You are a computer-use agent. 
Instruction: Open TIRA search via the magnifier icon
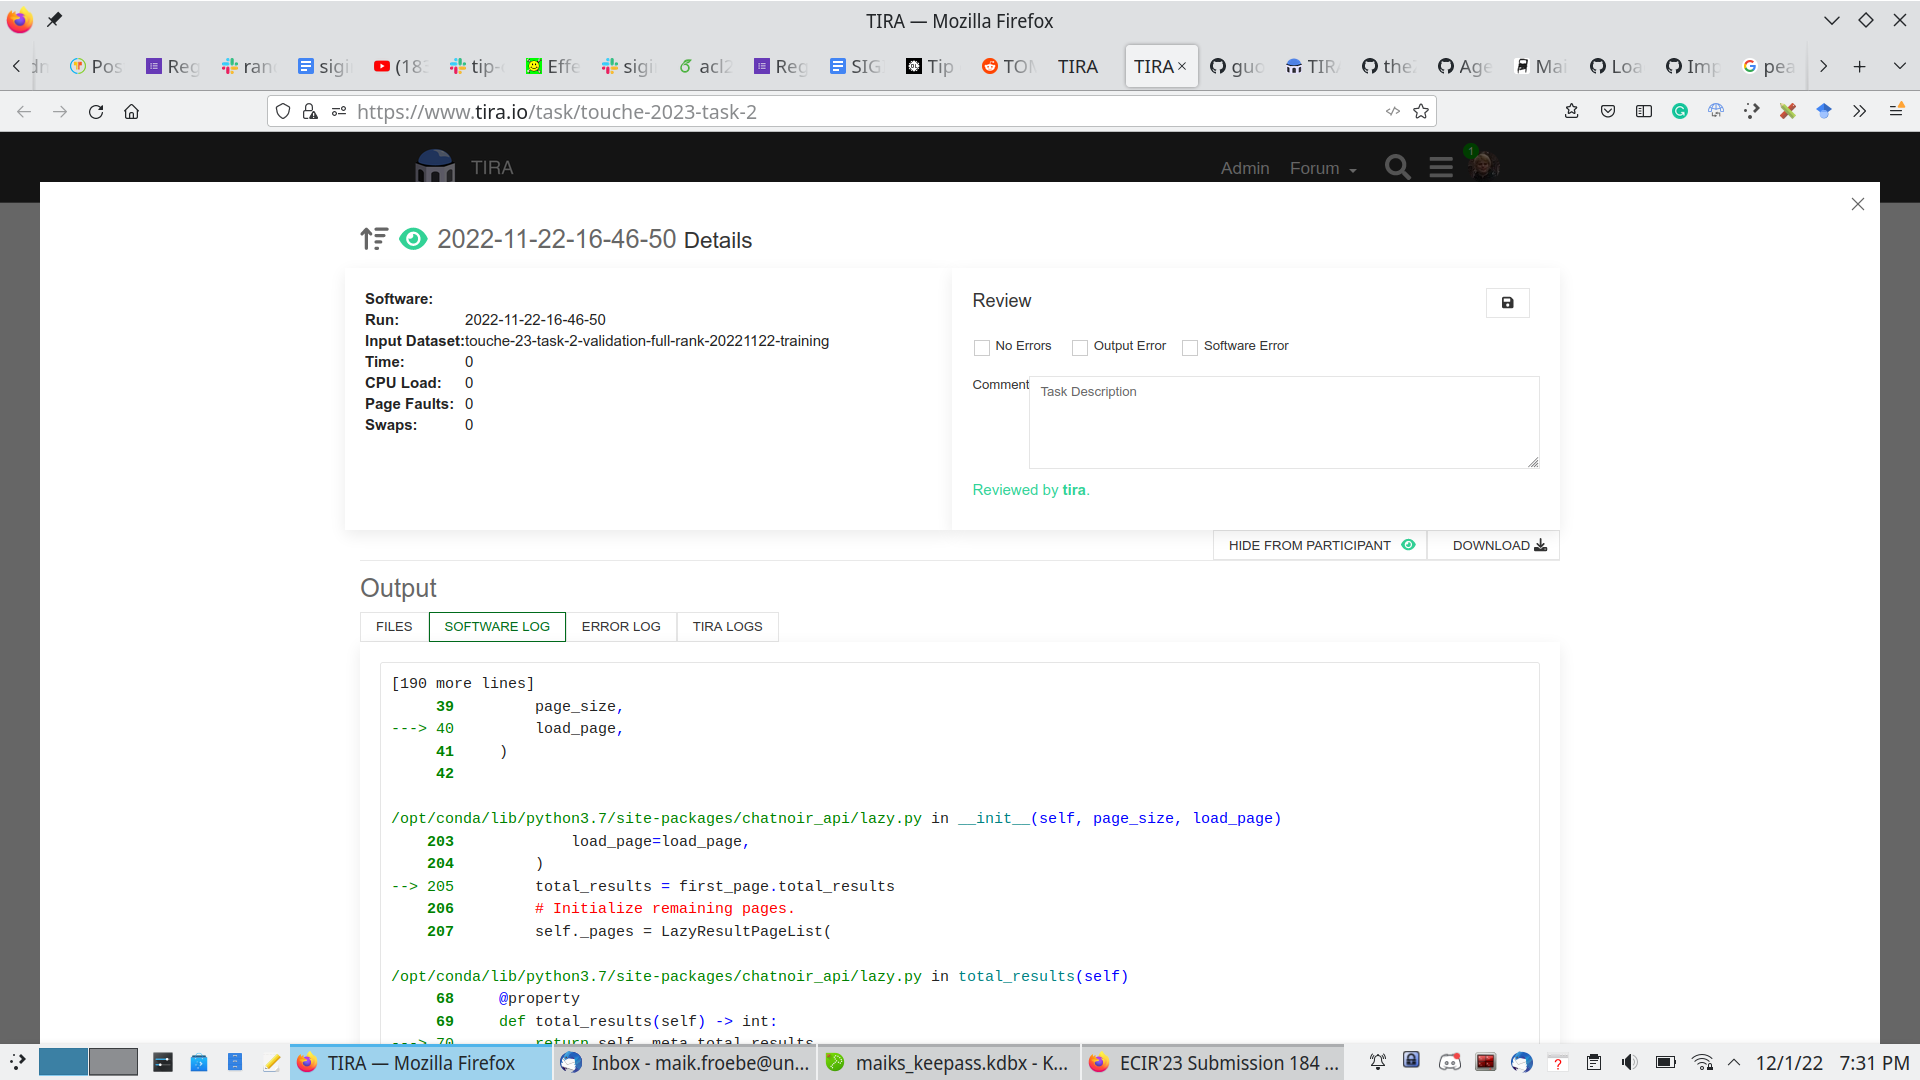point(1397,167)
